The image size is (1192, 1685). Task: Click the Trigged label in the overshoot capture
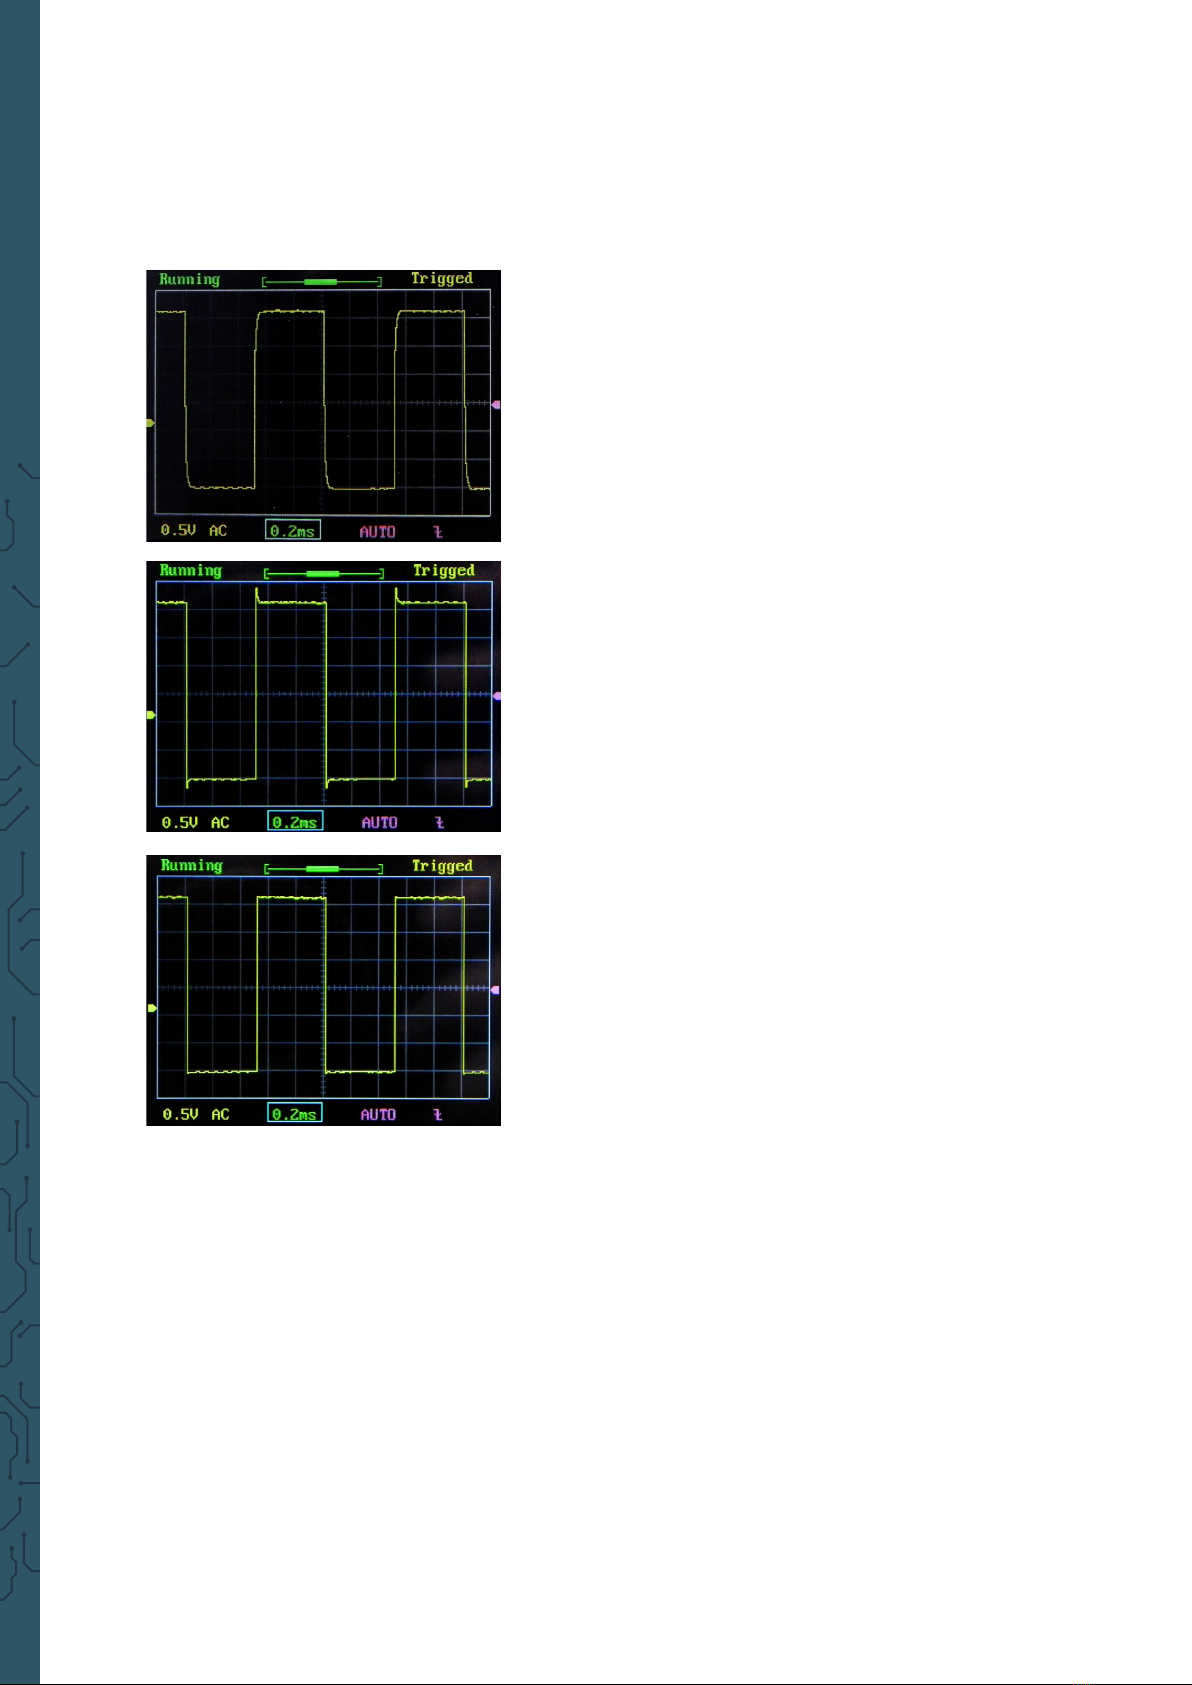coord(444,571)
